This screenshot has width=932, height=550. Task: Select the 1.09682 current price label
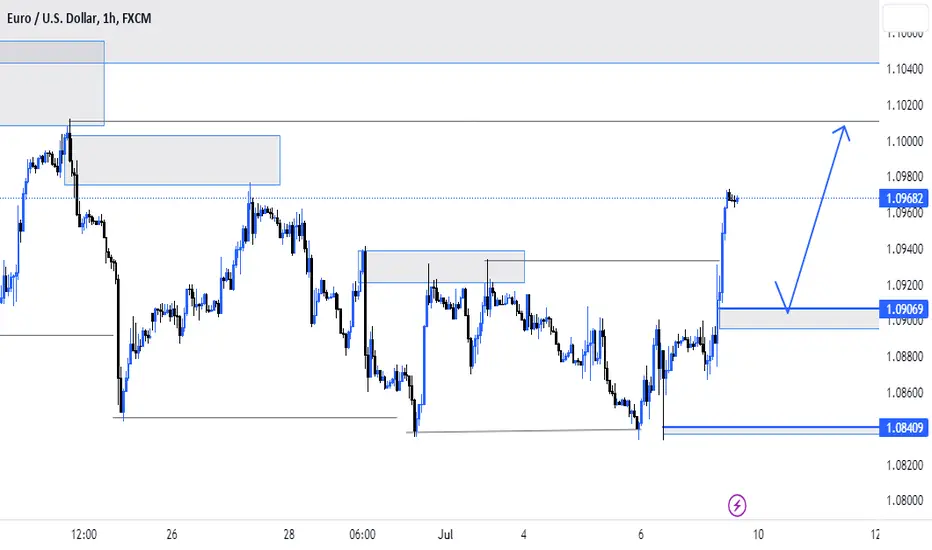[x=903, y=198]
